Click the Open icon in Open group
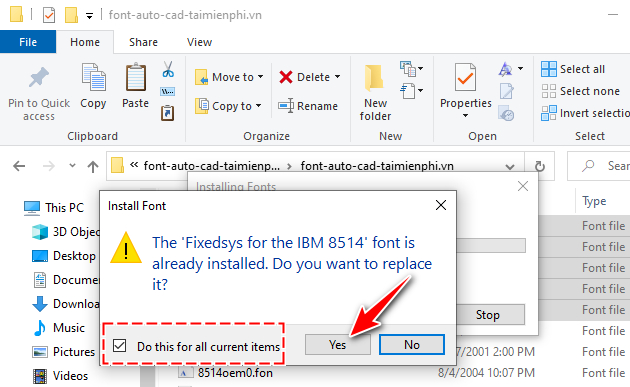630x387 pixels. 505,69
